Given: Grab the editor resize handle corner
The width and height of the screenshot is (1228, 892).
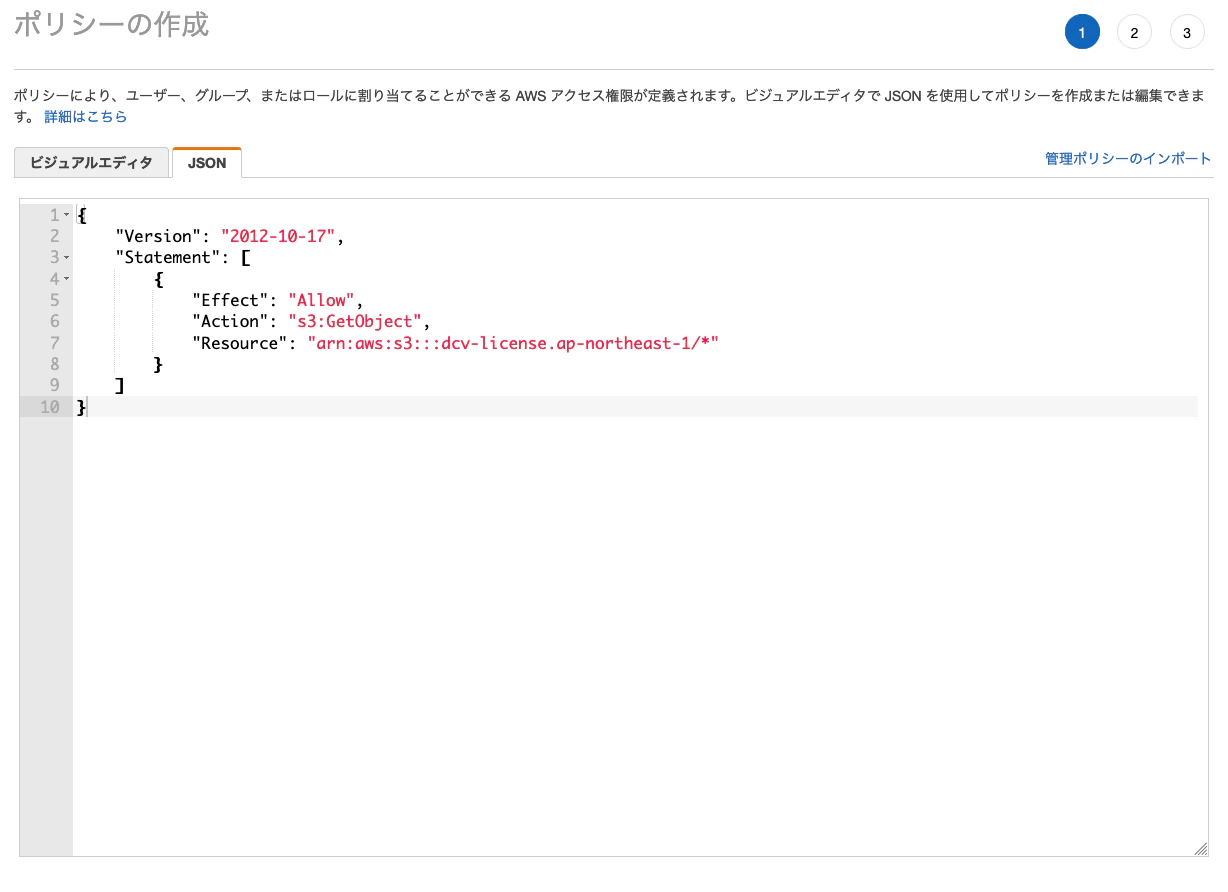Looking at the screenshot, I should pyautogui.click(x=1200, y=848).
